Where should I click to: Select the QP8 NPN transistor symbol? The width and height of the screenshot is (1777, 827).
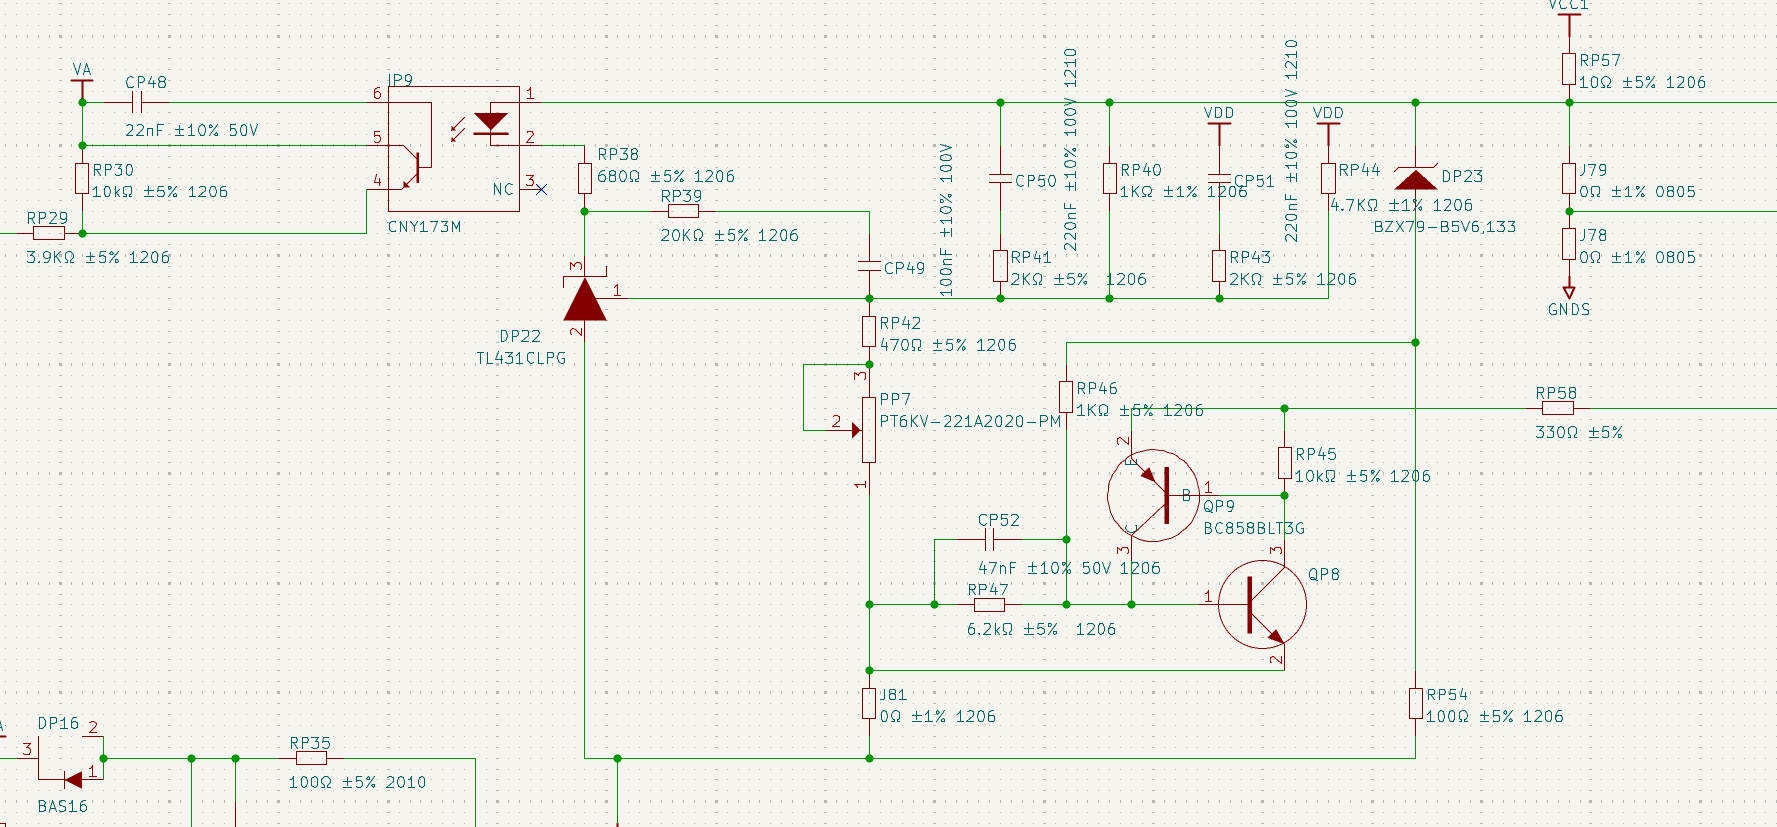(1262, 604)
